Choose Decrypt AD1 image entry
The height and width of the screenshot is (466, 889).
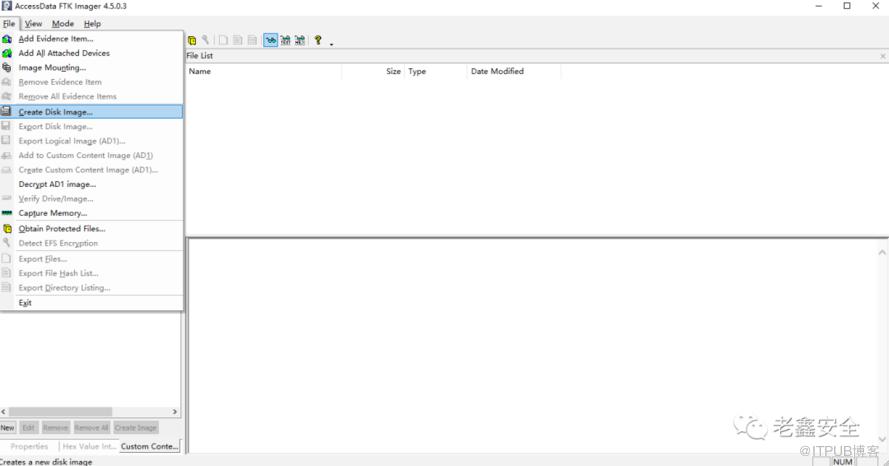(92, 184)
